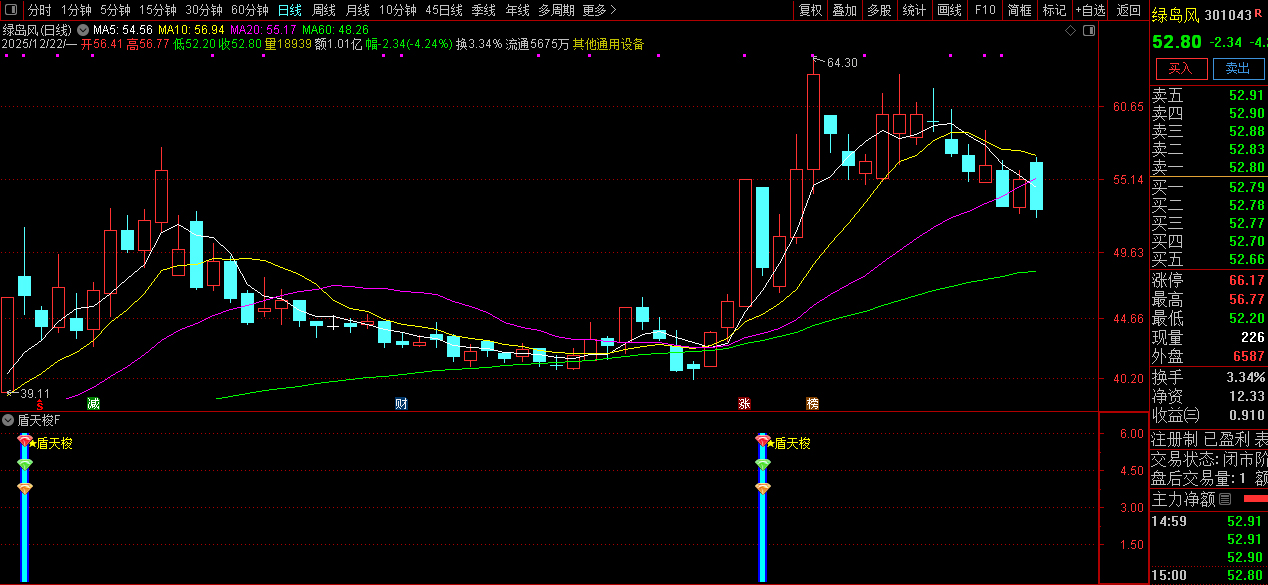
Task: Click the red 买入 buy button
Action: tap(1181, 68)
